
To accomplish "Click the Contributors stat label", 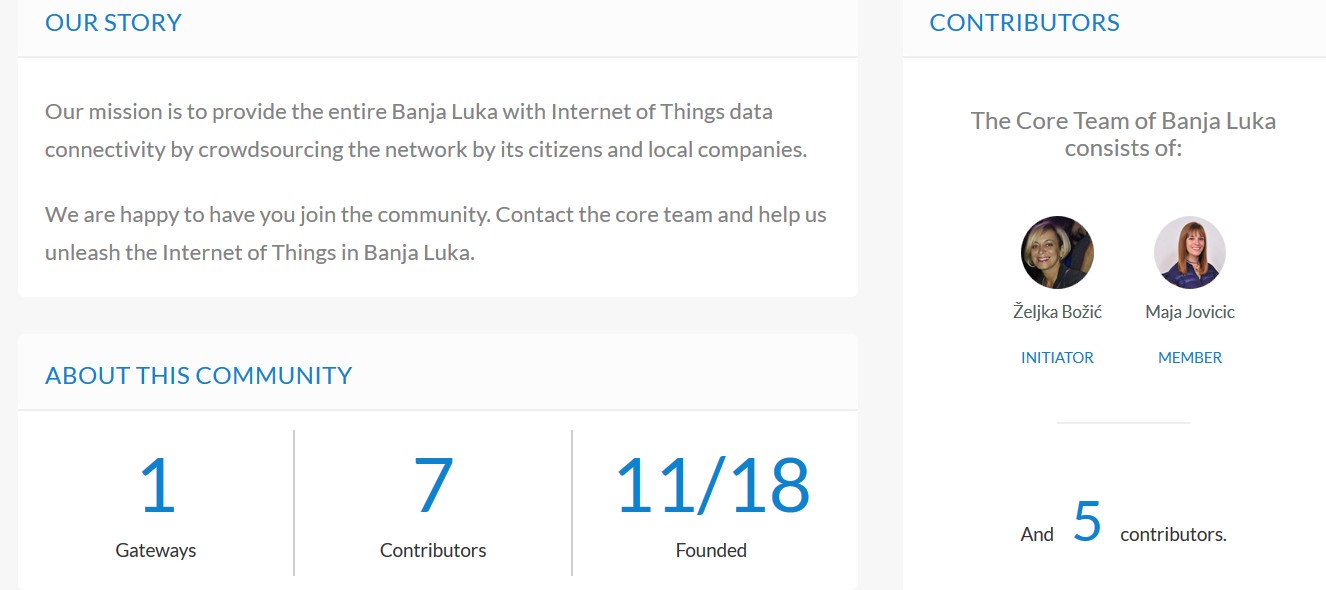I will 433,550.
